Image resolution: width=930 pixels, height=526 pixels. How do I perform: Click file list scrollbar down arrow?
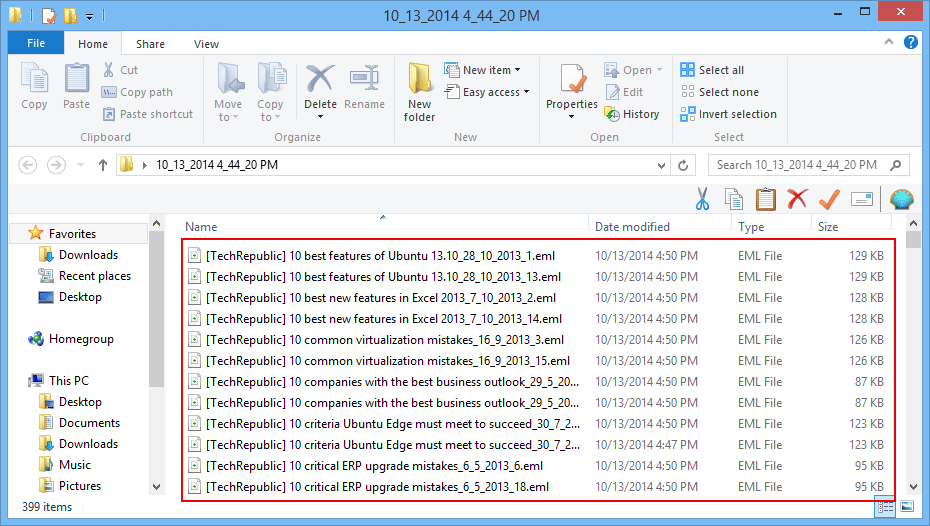[x=913, y=487]
